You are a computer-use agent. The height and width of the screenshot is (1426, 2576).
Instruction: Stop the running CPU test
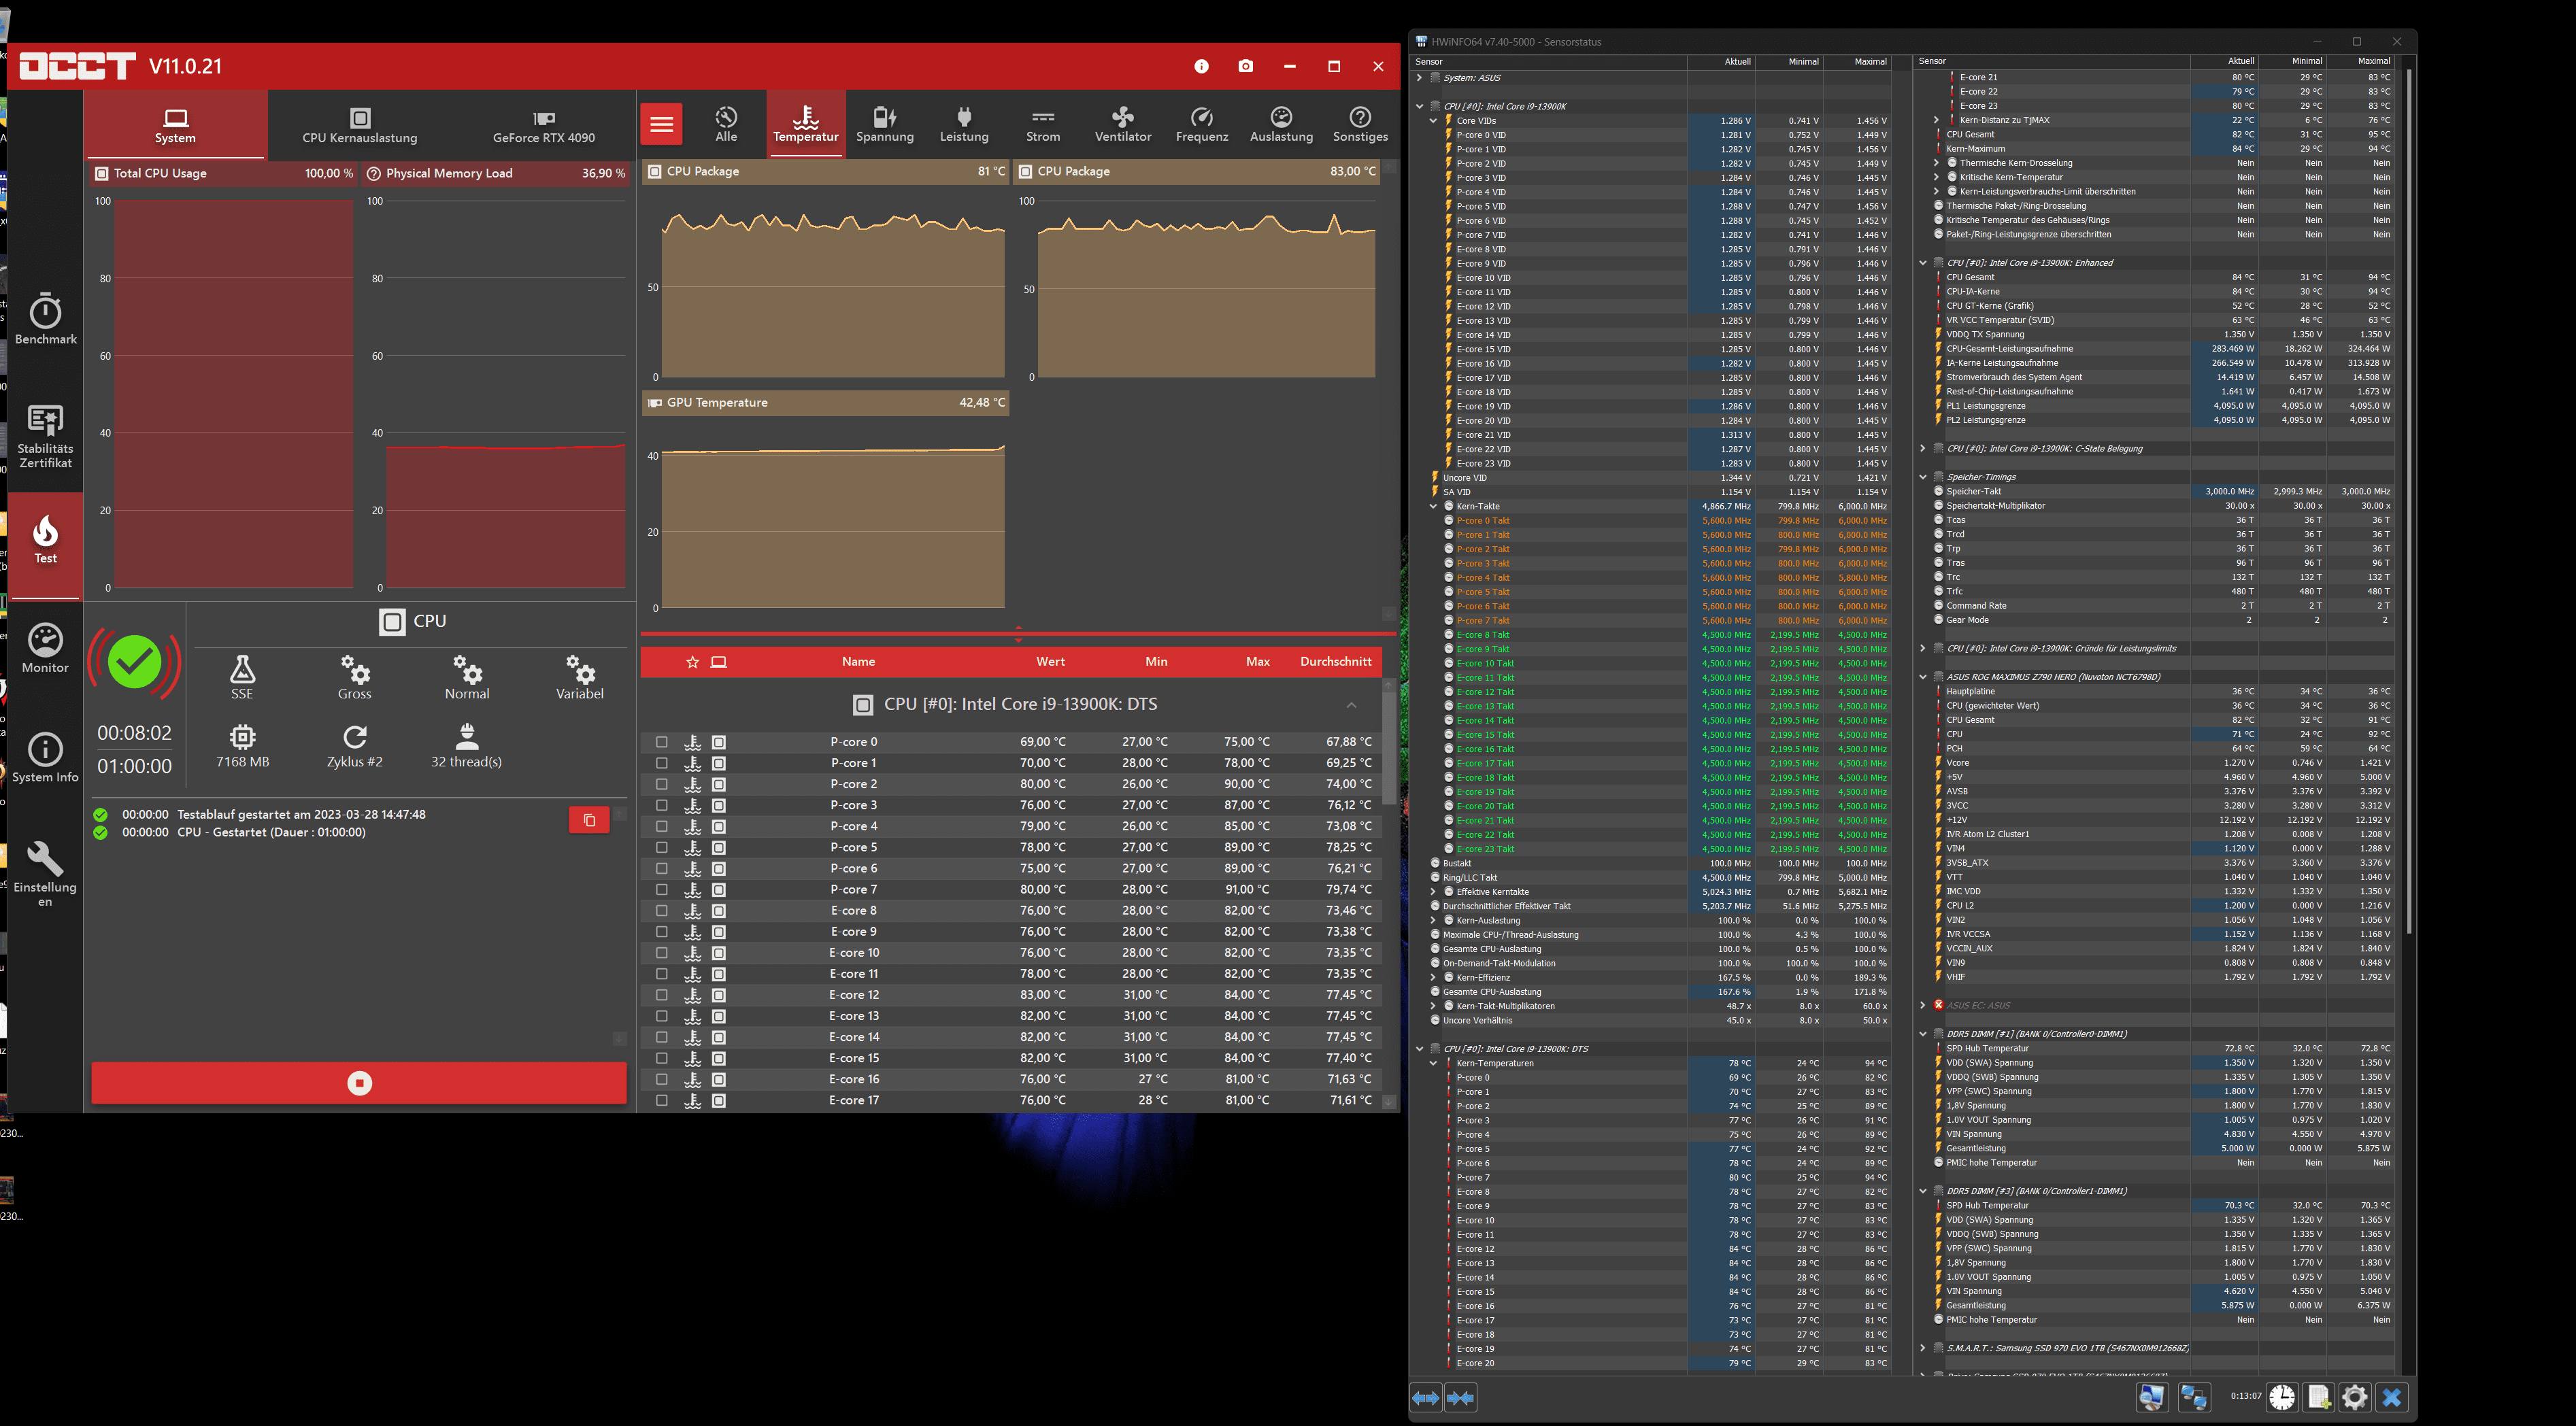coord(359,1083)
